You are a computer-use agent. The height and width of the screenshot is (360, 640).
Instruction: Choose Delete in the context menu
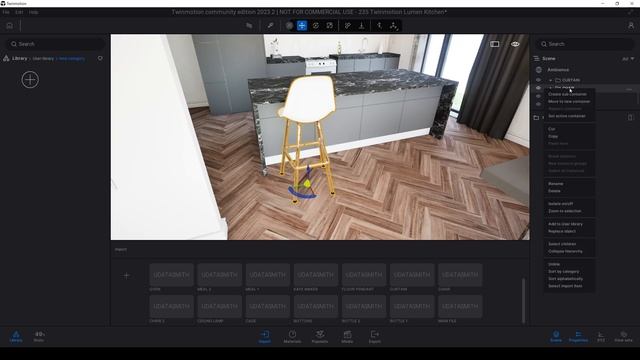pos(554,191)
